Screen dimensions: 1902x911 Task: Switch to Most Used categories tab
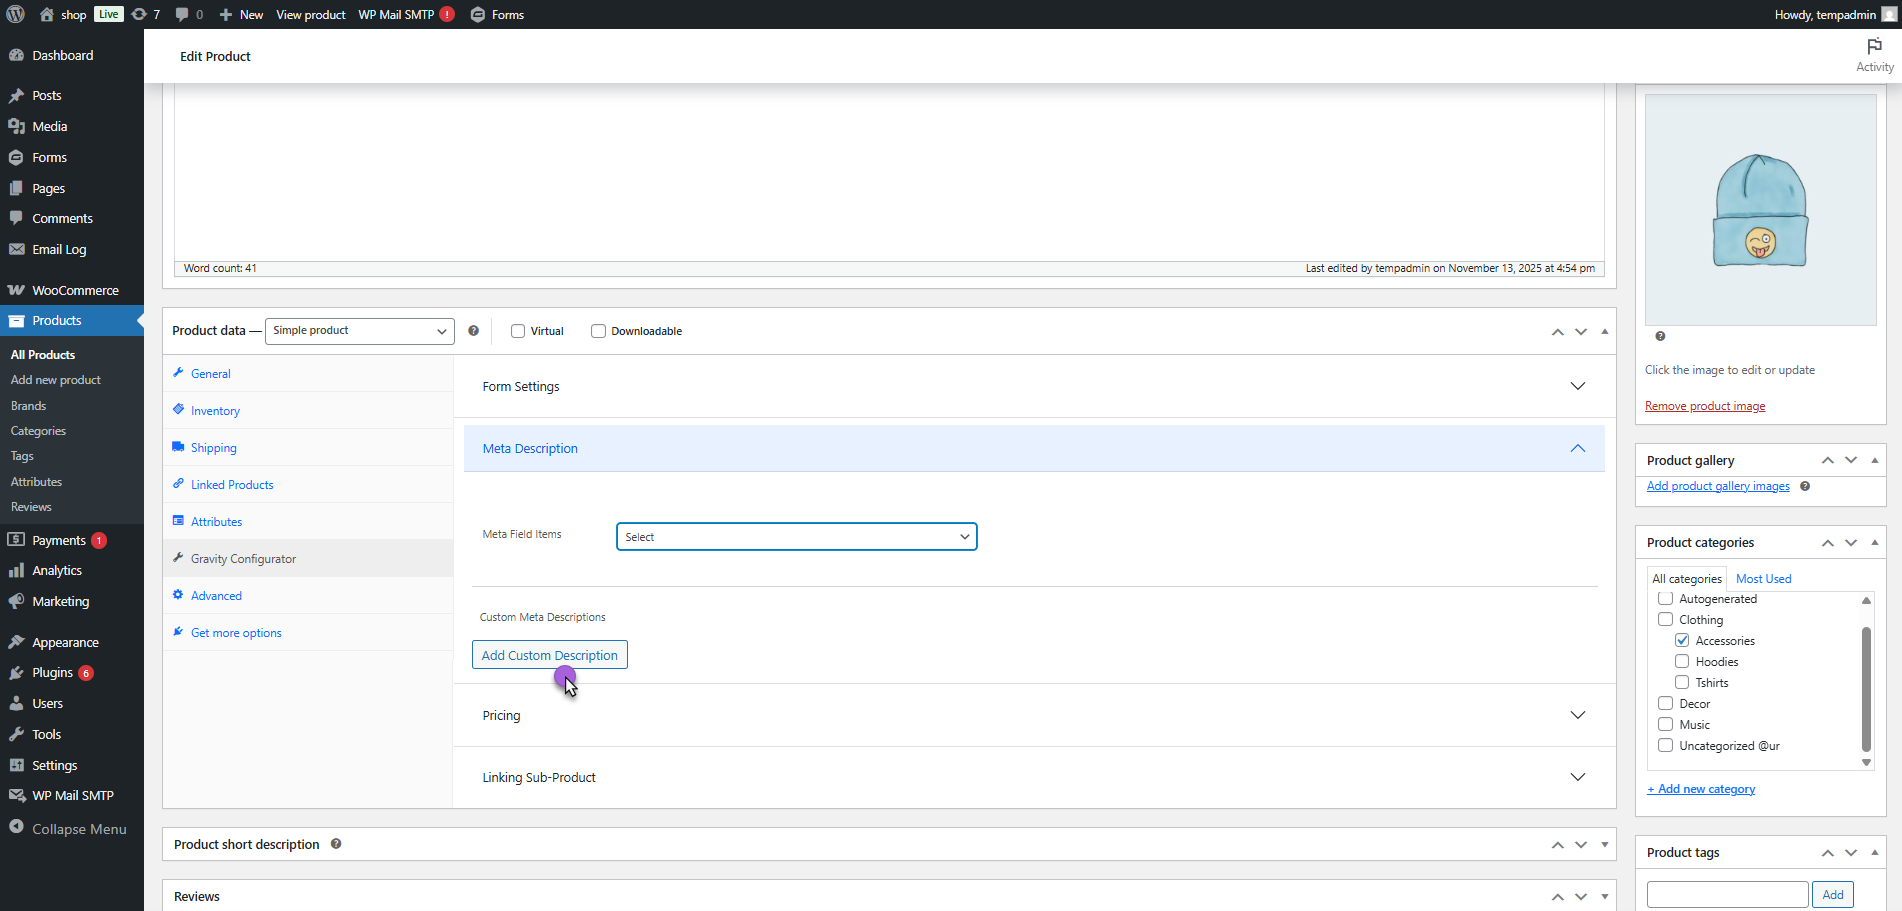(x=1763, y=579)
